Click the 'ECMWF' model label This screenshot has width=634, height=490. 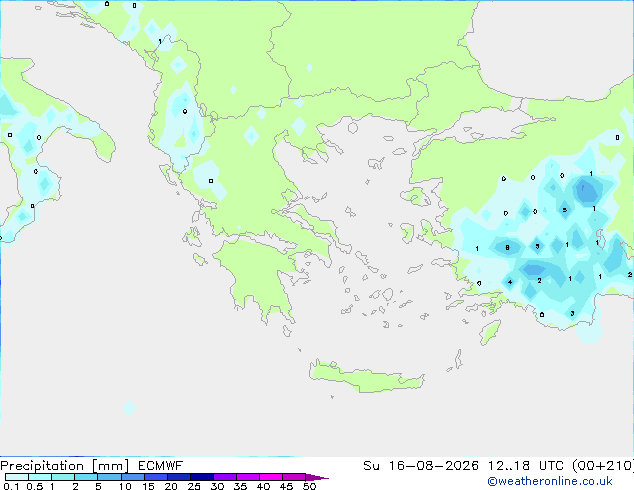(x=160, y=466)
